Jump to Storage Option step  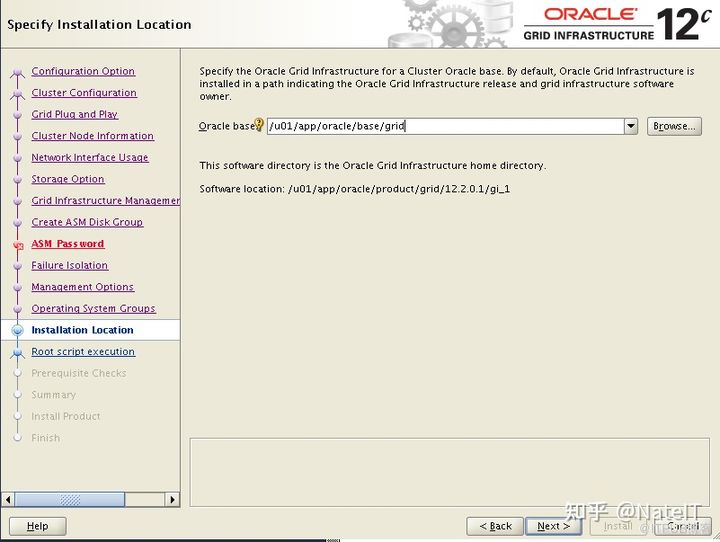click(68, 179)
